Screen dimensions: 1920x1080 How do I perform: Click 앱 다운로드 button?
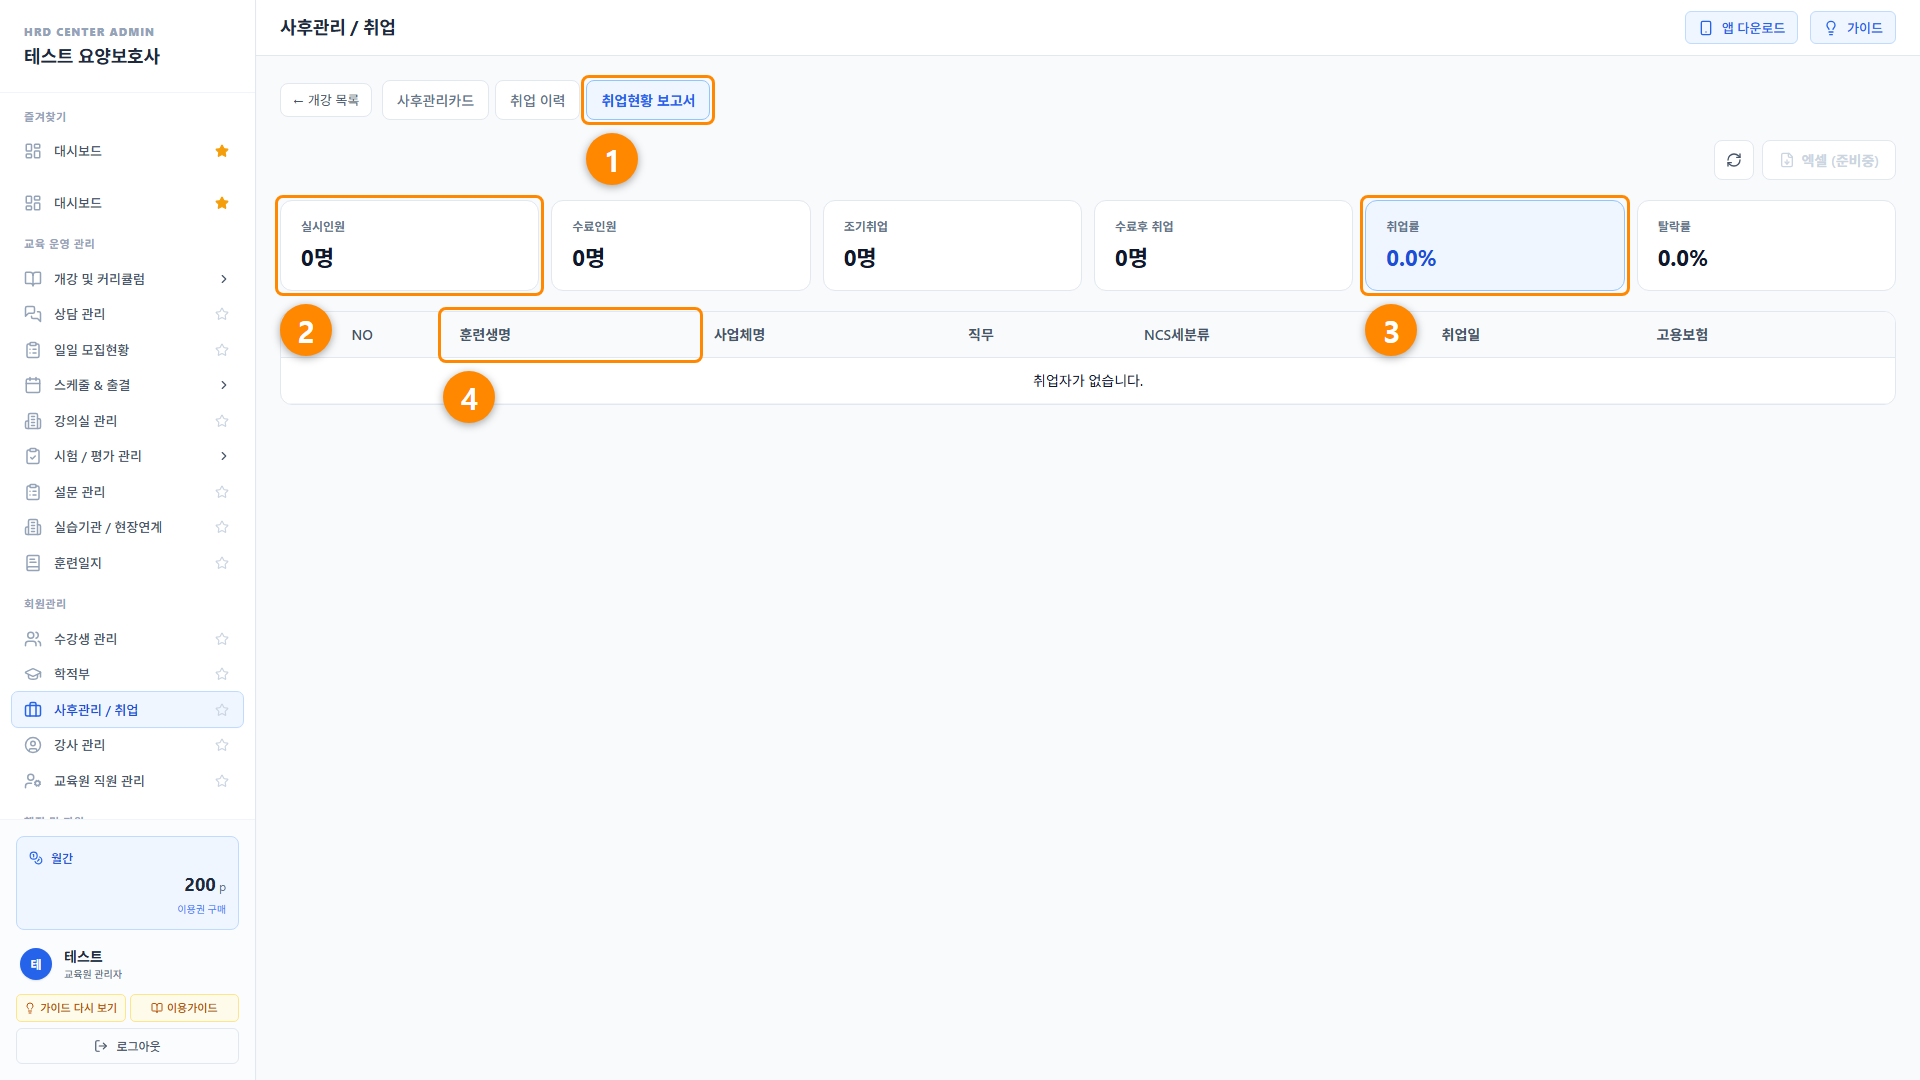[1741, 28]
